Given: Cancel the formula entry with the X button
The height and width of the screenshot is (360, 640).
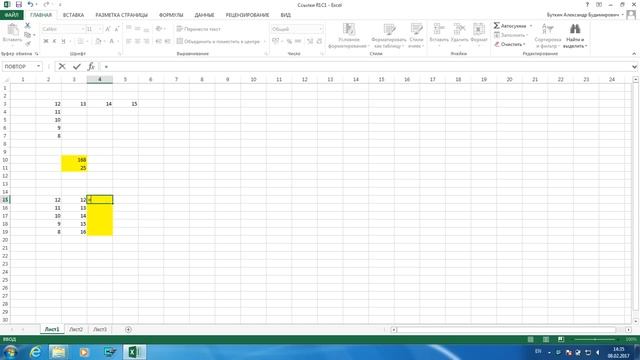Looking at the screenshot, I should click(62, 67).
